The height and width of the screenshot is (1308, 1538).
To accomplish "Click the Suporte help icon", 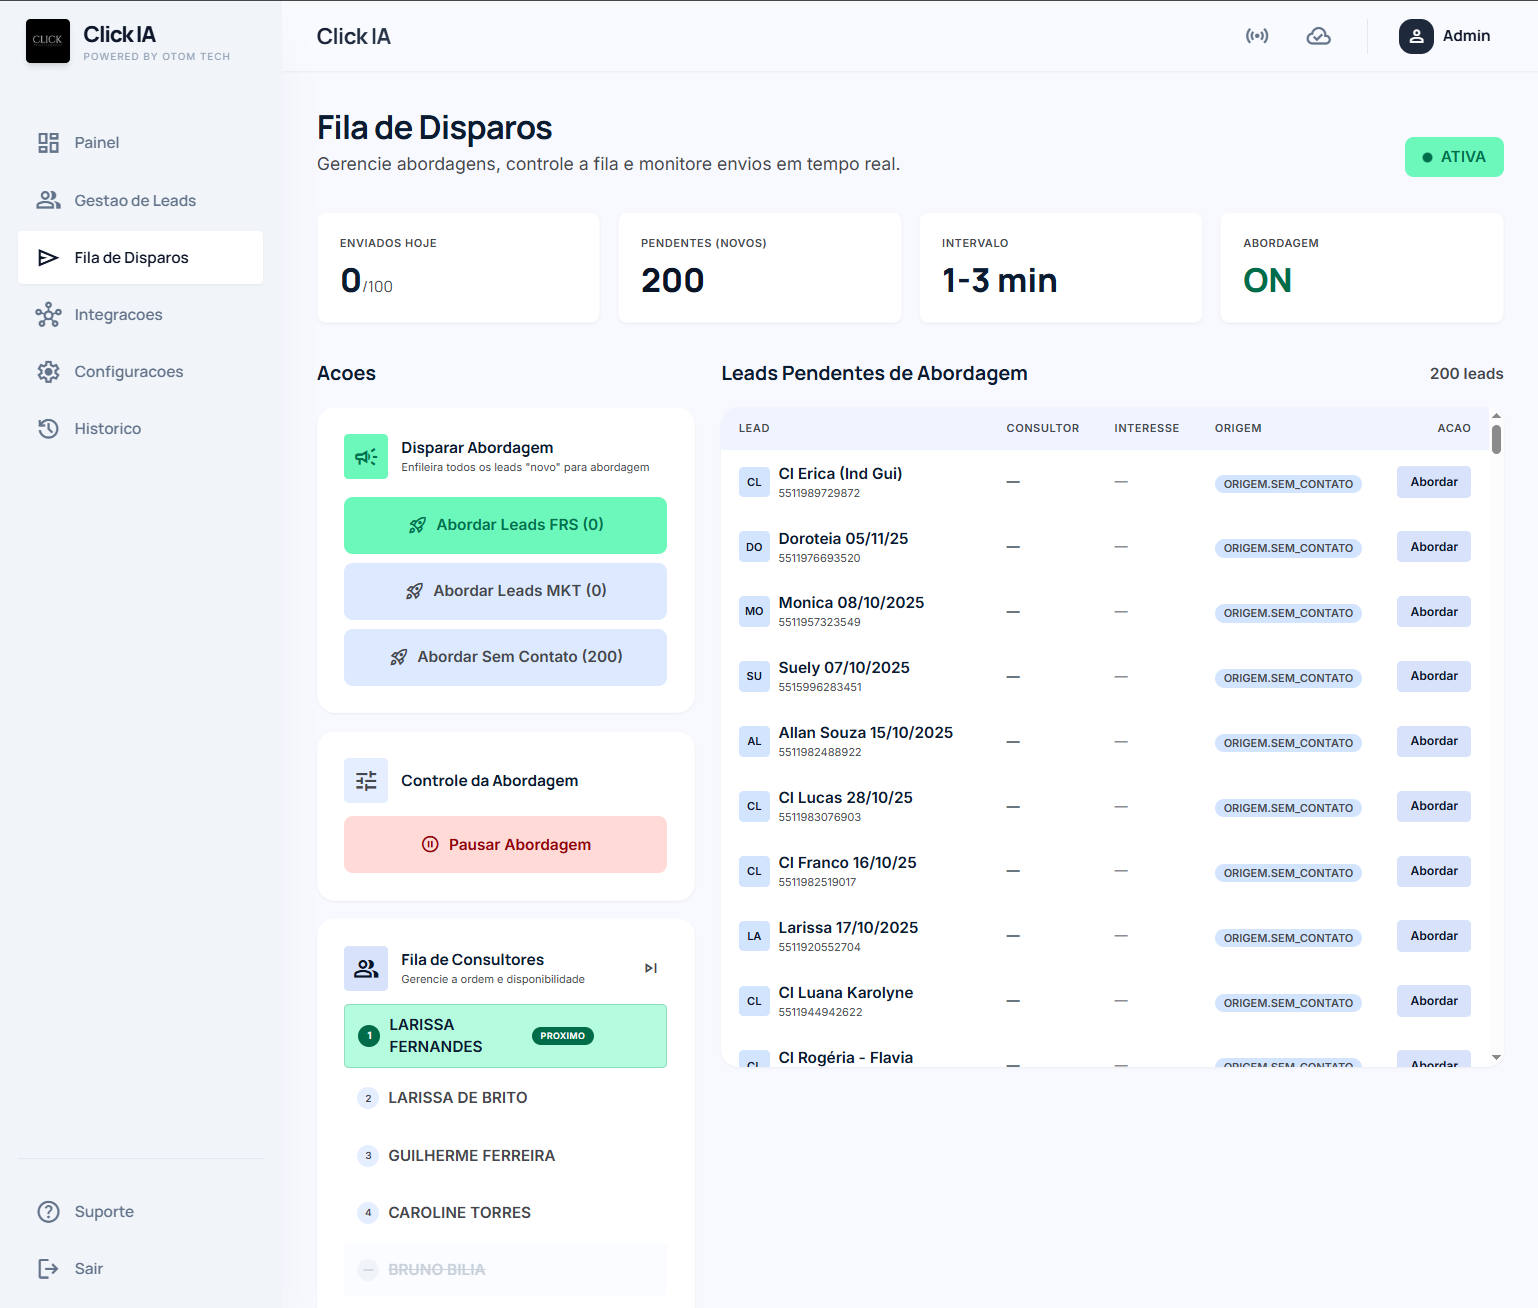I will pos(48,1211).
